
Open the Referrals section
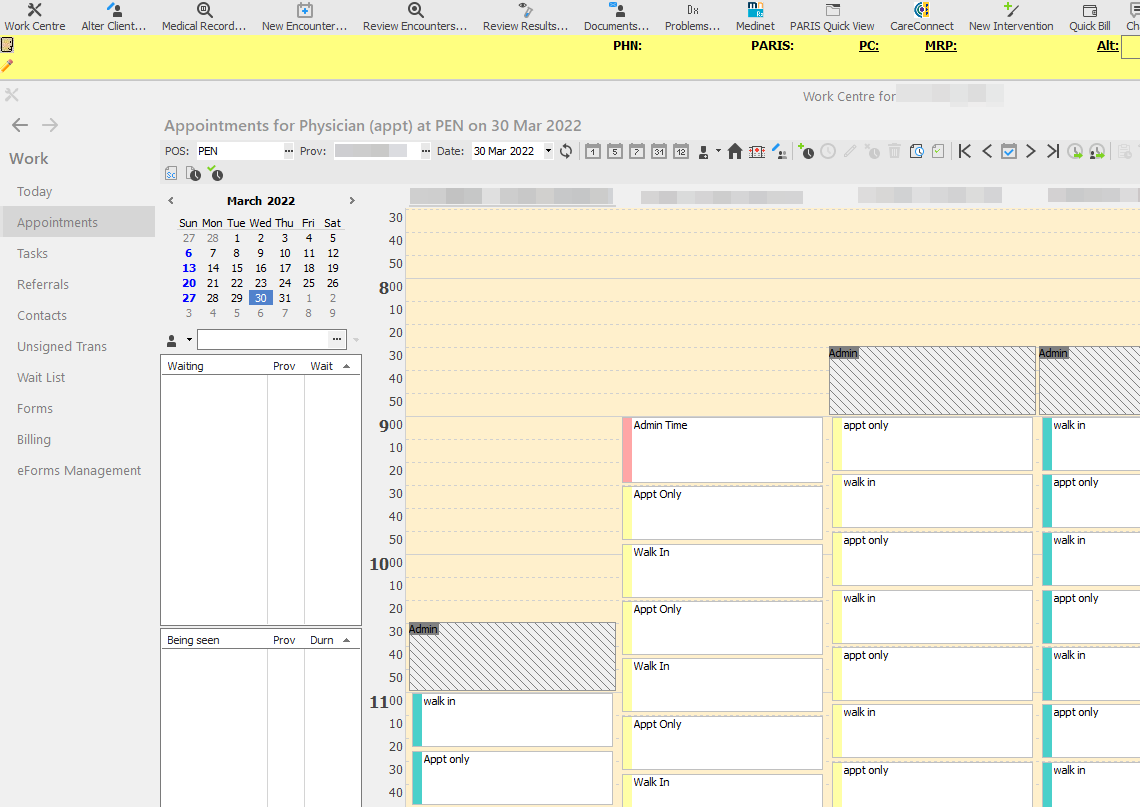pyautogui.click(x=41, y=284)
